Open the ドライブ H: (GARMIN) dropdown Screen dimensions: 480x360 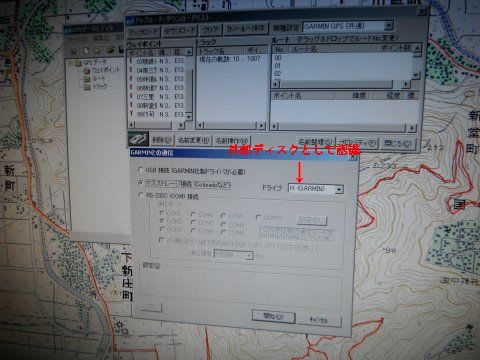339,189
